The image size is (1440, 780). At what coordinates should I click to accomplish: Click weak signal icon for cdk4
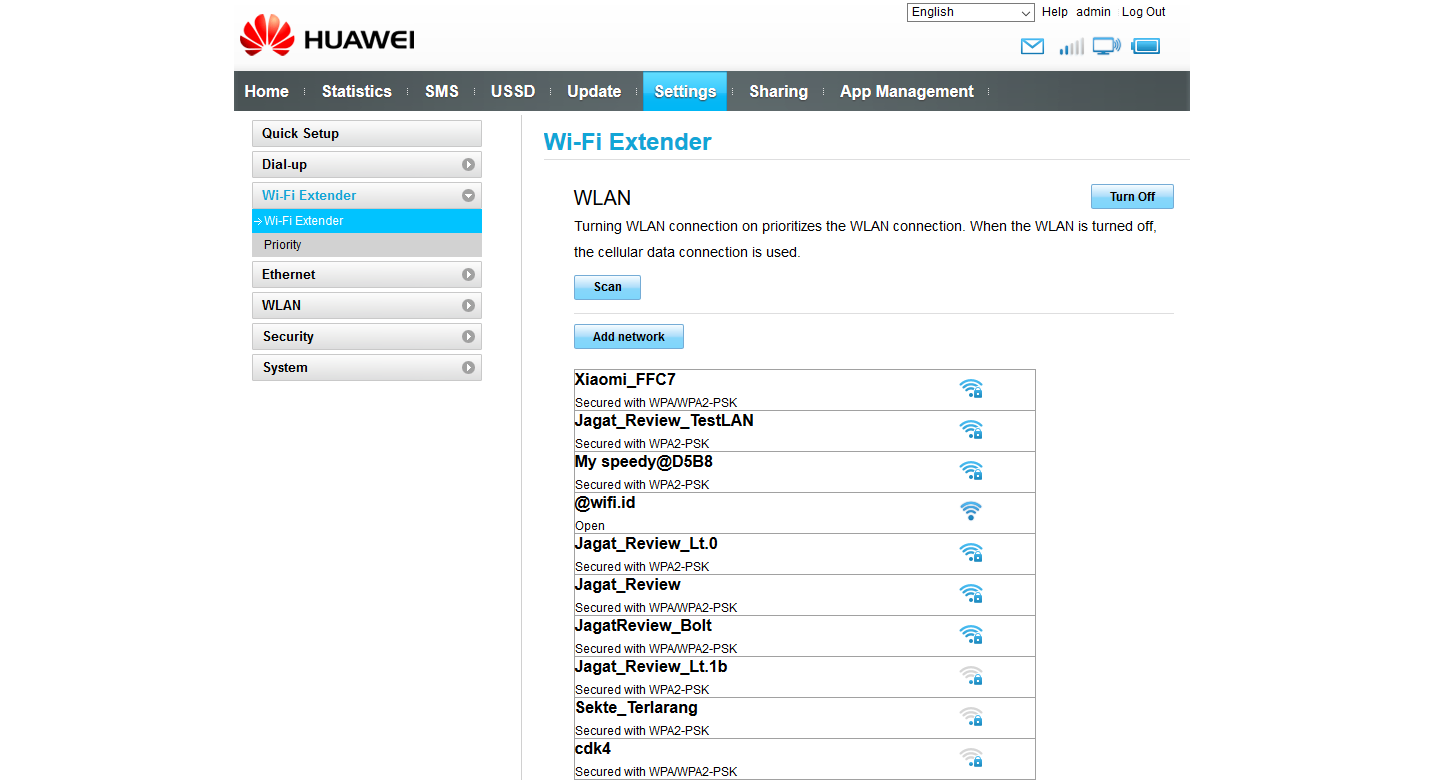[970, 758]
